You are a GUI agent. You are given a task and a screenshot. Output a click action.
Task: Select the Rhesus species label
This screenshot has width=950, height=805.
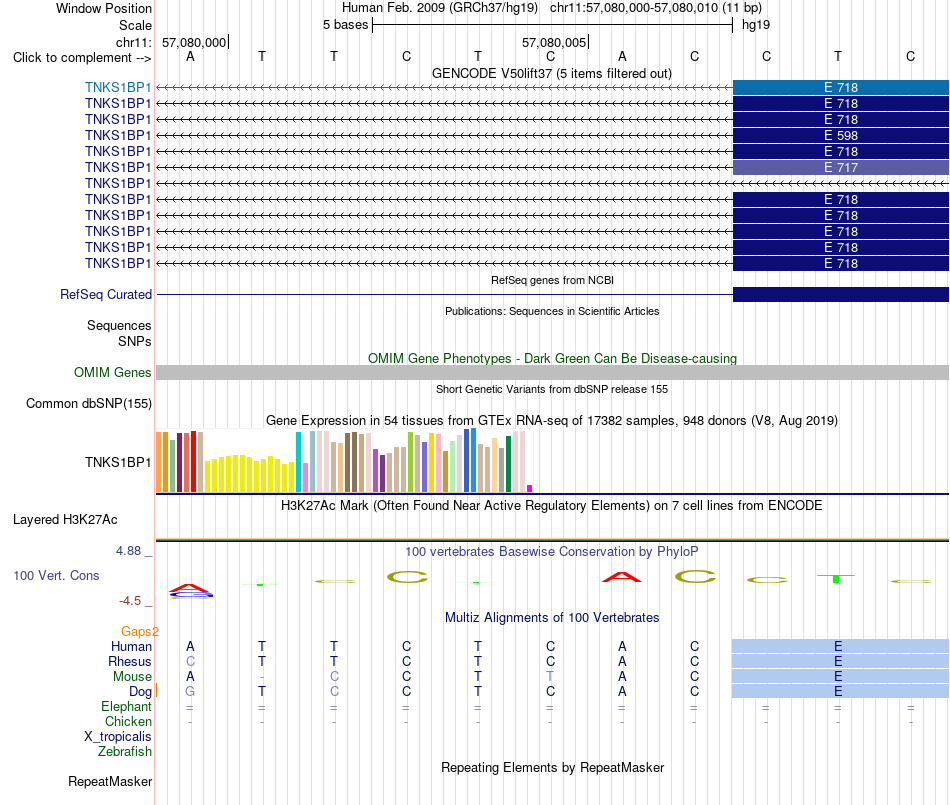pos(130,661)
